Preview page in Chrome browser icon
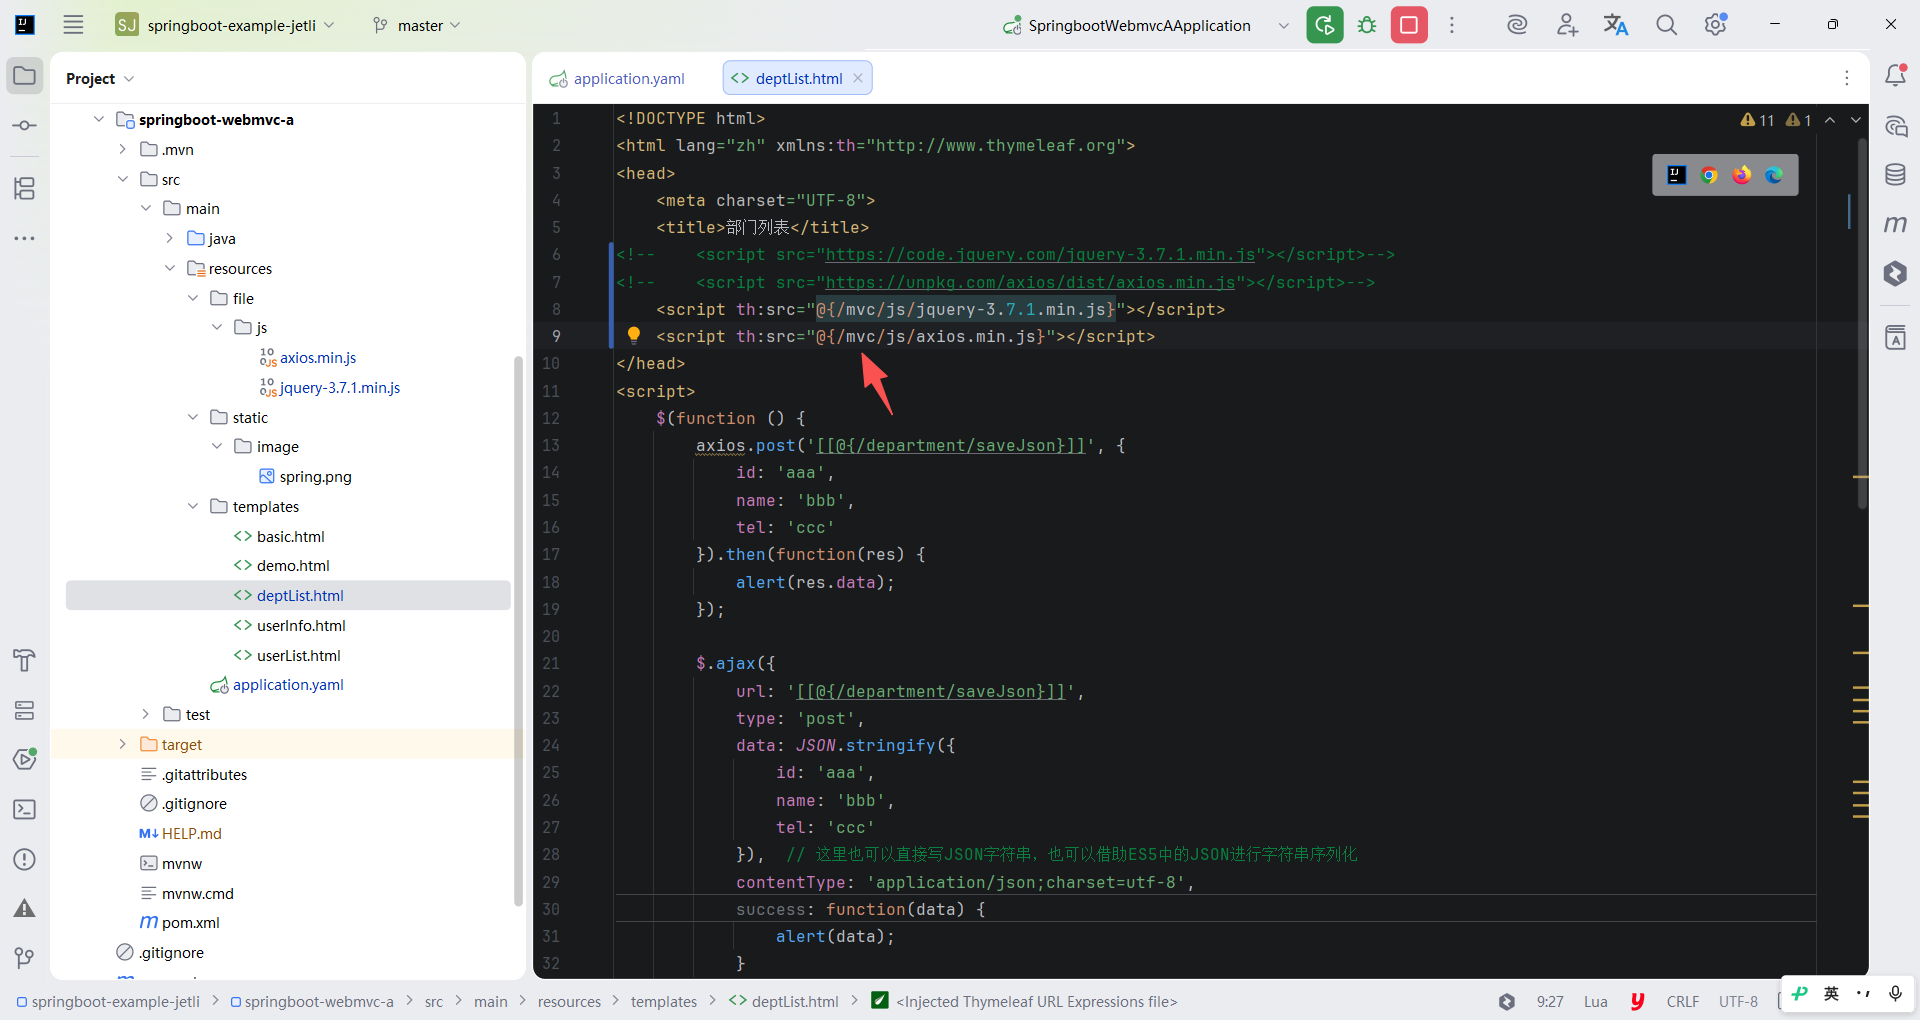 1709,175
